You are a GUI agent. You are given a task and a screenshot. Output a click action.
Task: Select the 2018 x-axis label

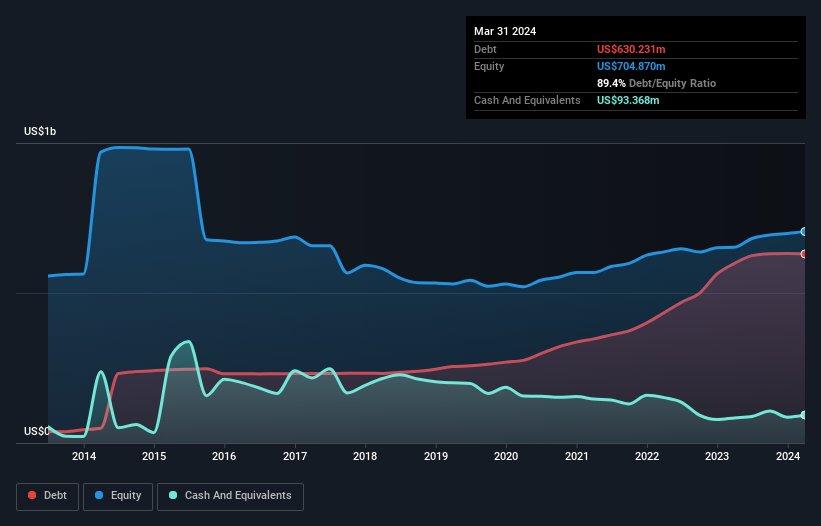pos(365,456)
